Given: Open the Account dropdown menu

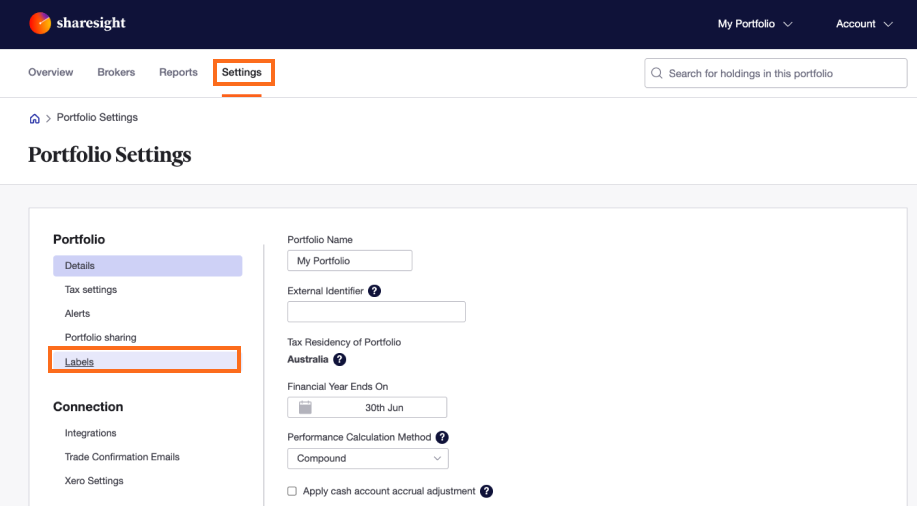Looking at the screenshot, I should point(864,24).
